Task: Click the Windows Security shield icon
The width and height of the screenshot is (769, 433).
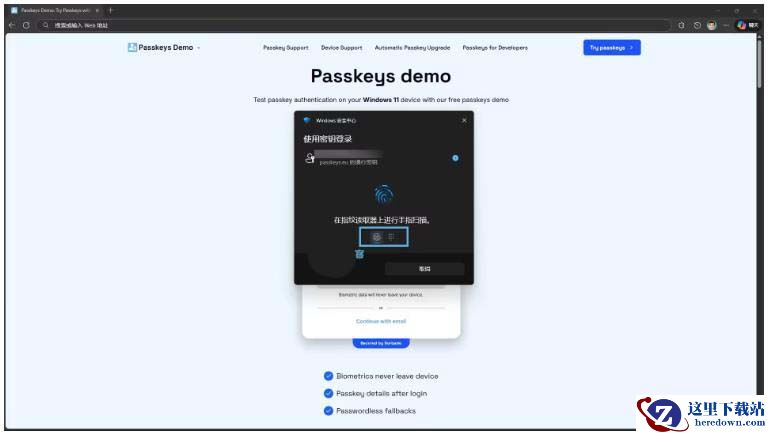Action: (x=307, y=120)
